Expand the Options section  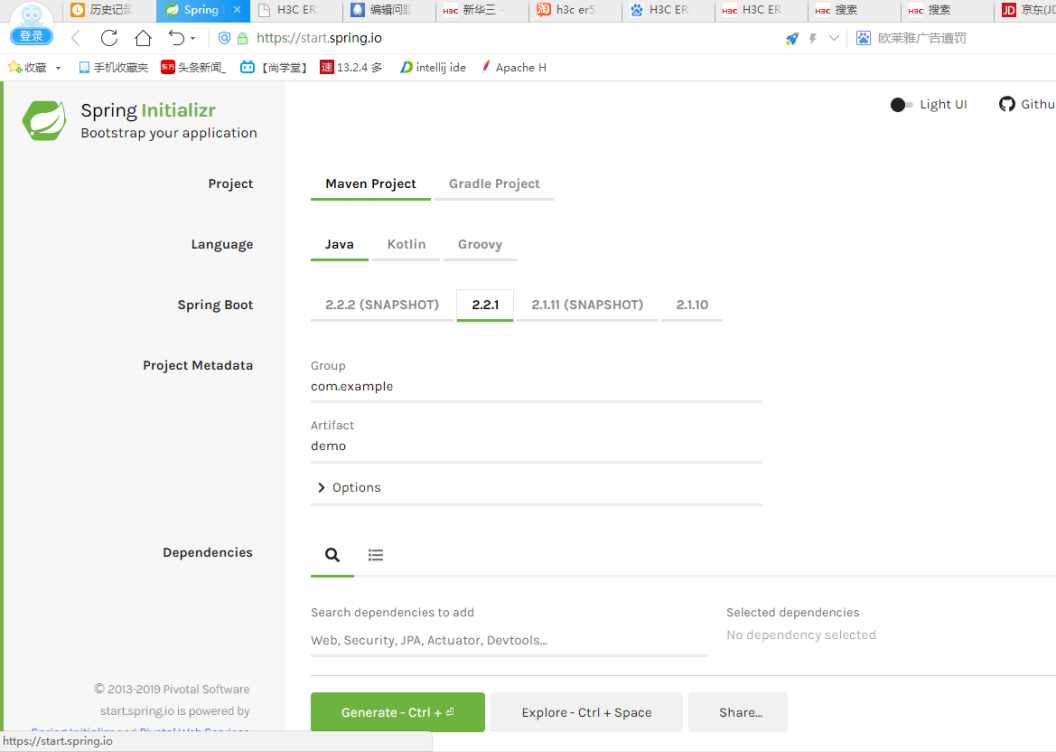(349, 487)
